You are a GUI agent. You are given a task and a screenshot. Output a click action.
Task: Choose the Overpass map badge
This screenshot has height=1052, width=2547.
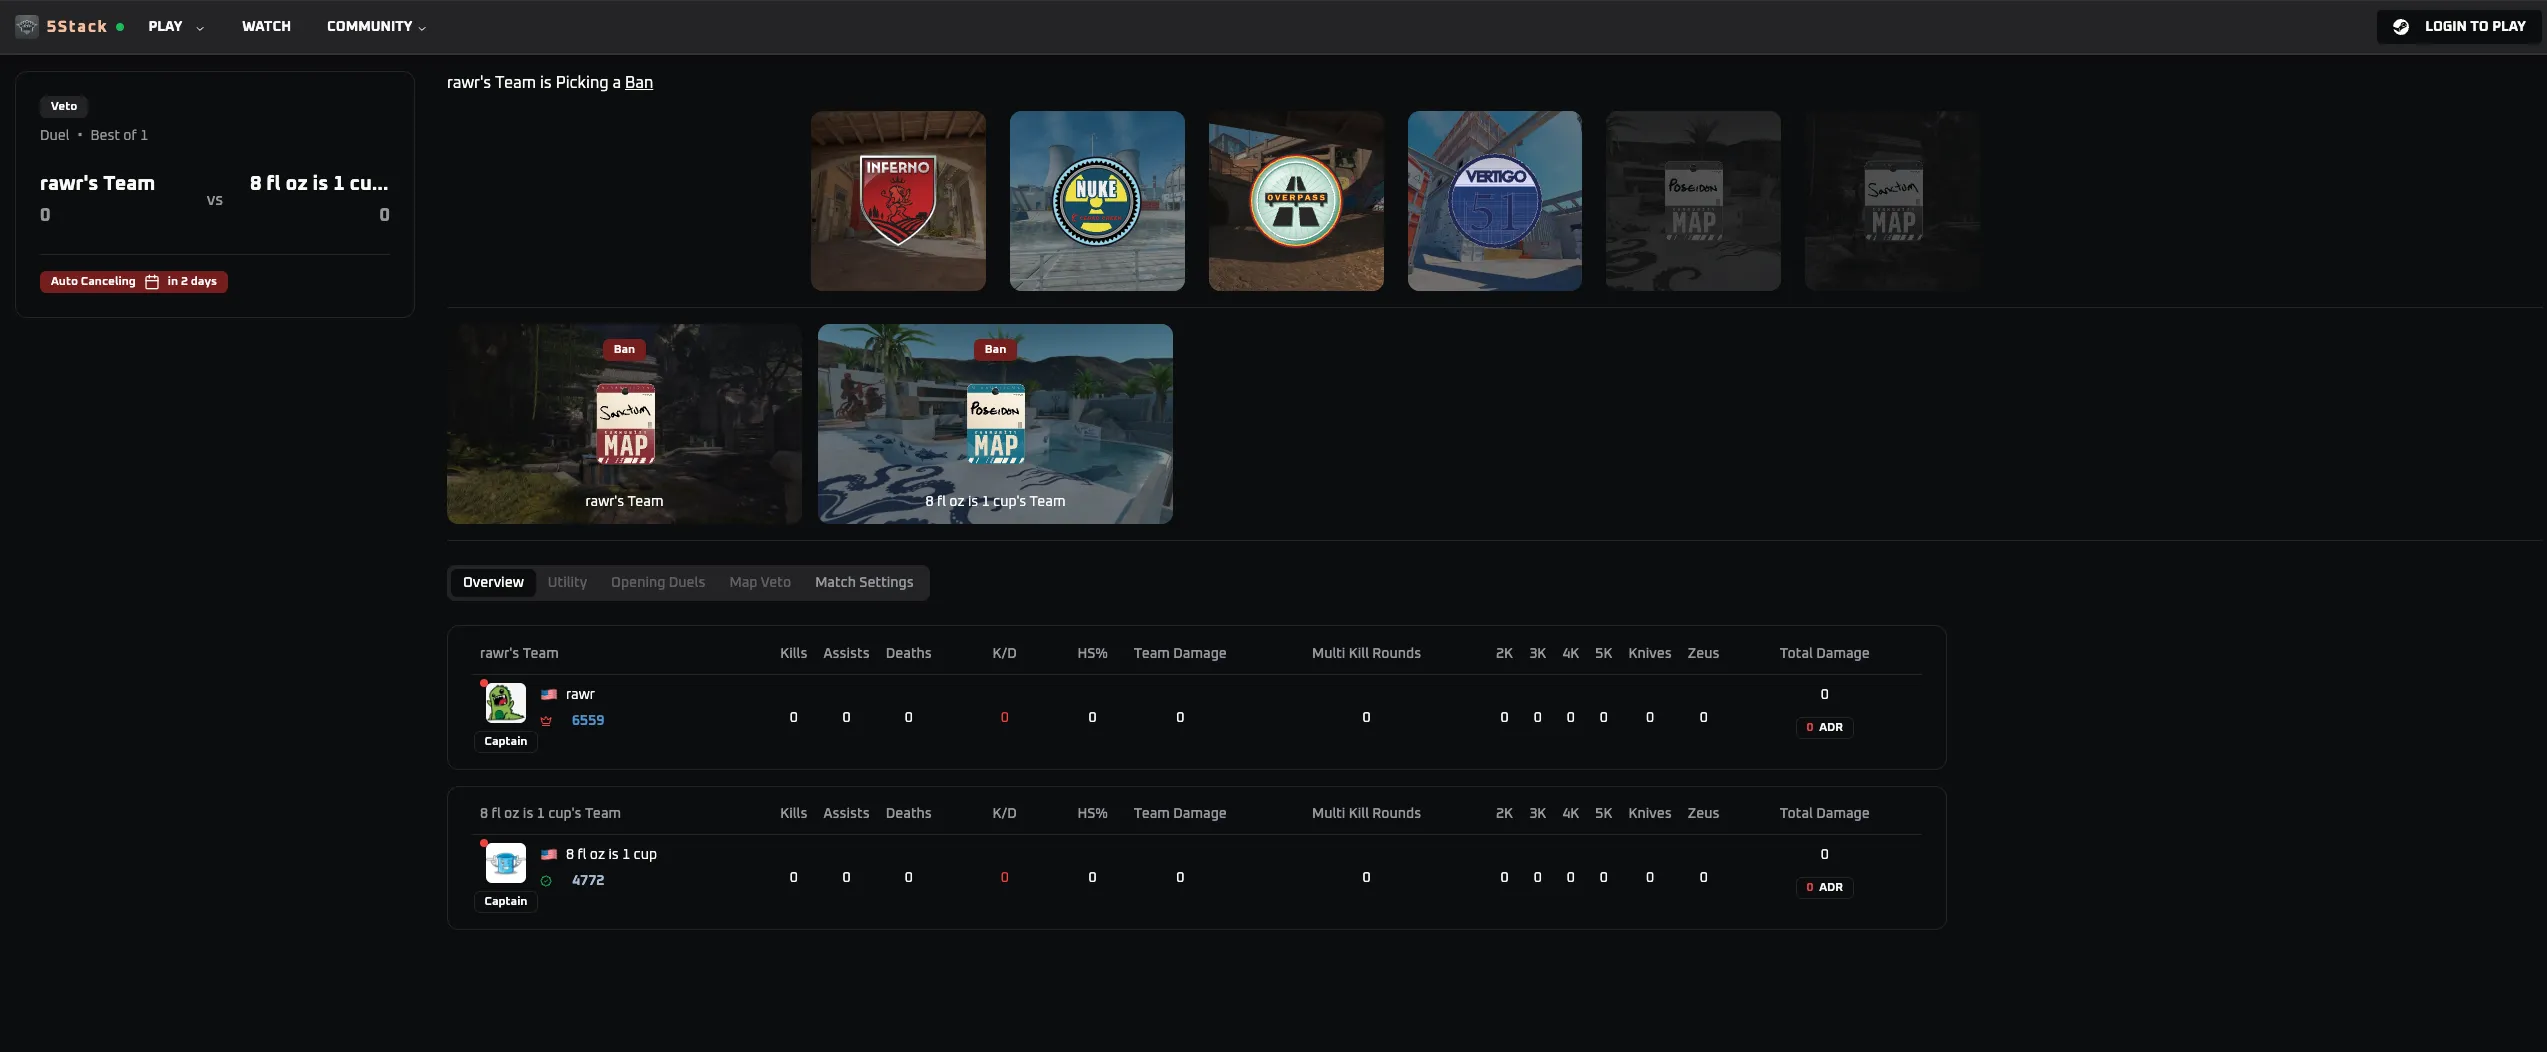[1295, 201]
